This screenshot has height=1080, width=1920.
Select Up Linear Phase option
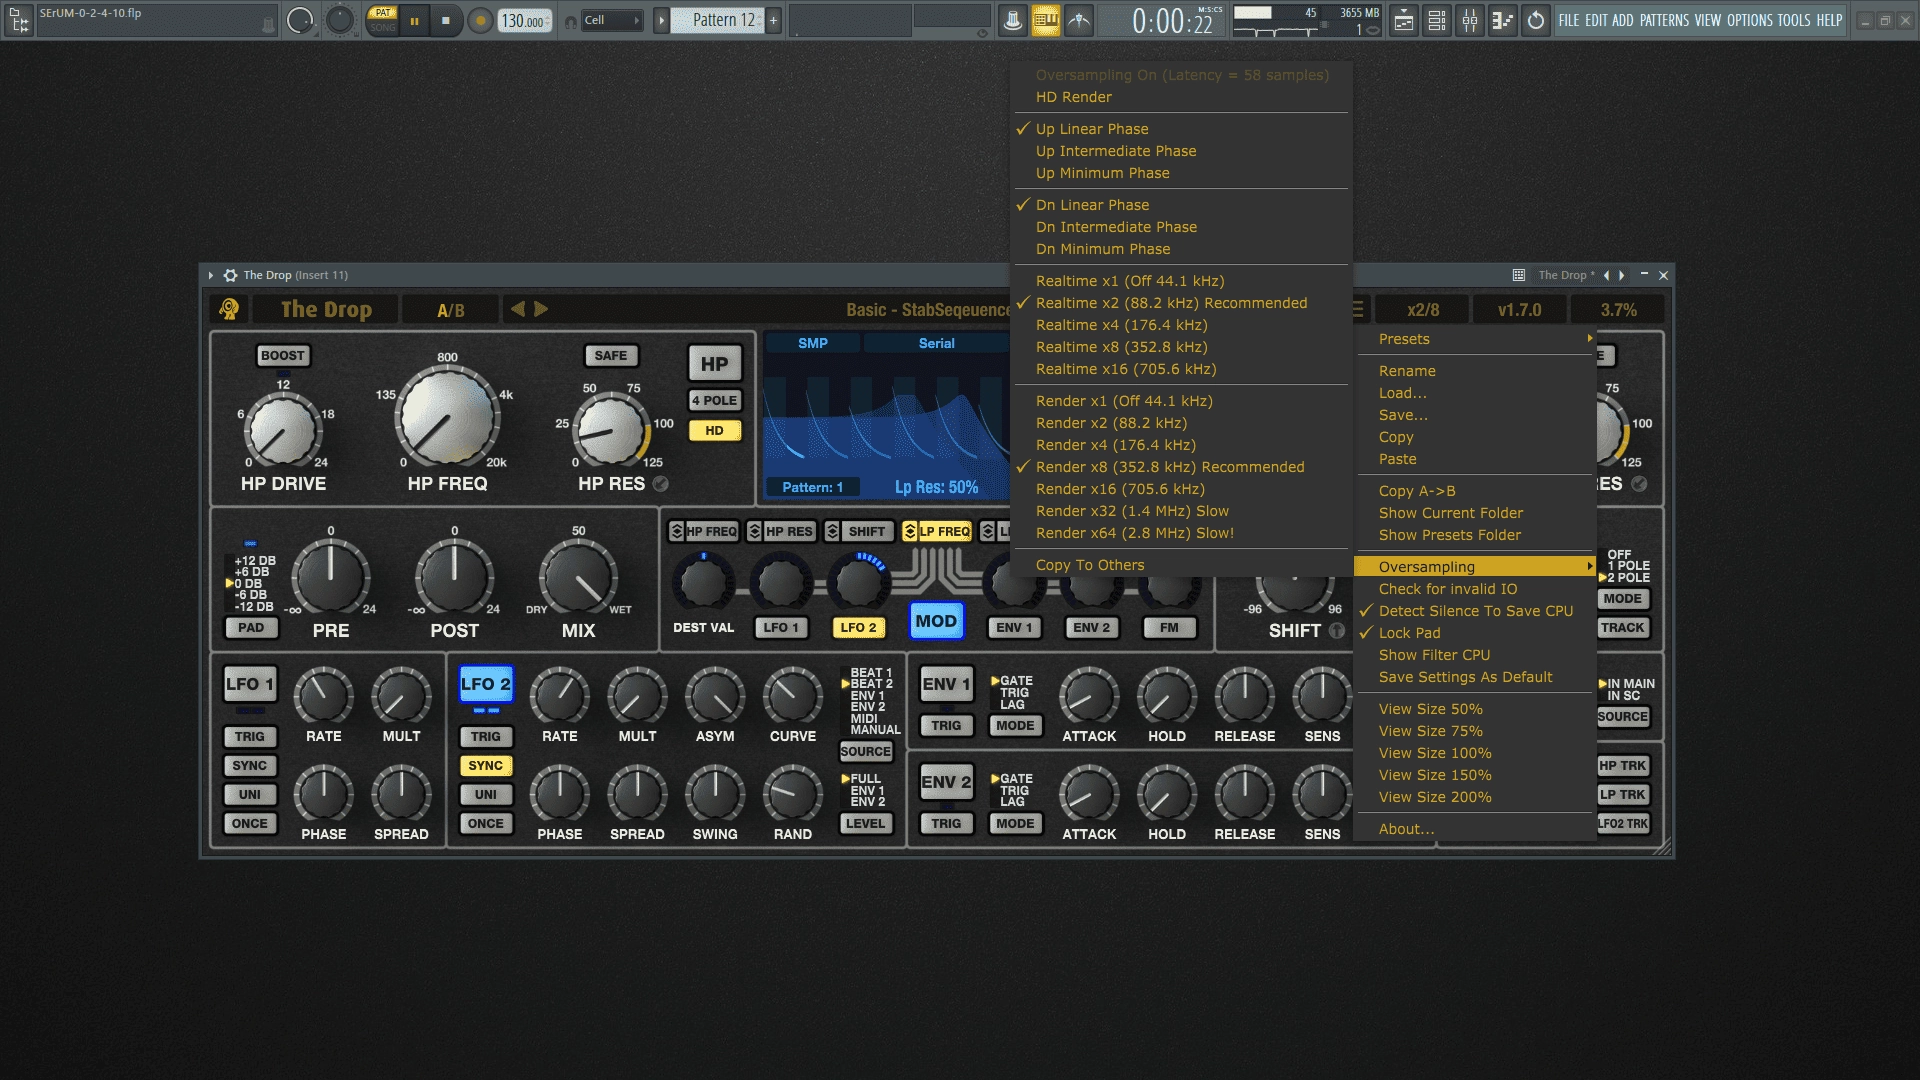(1180, 129)
